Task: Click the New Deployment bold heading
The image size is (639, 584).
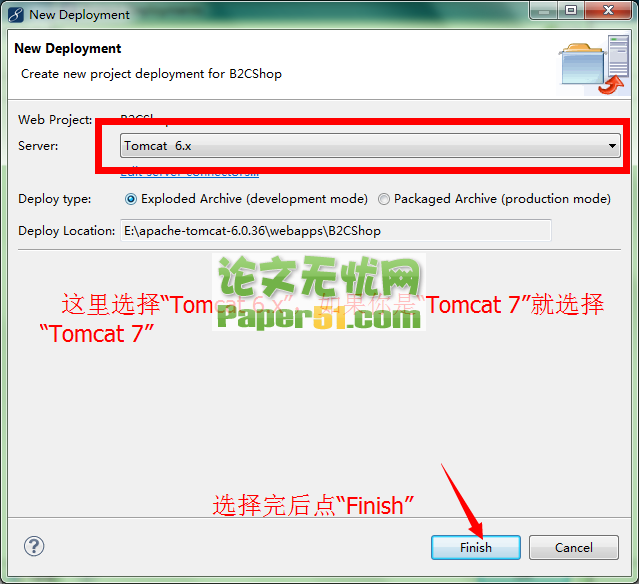Action: click(68, 48)
